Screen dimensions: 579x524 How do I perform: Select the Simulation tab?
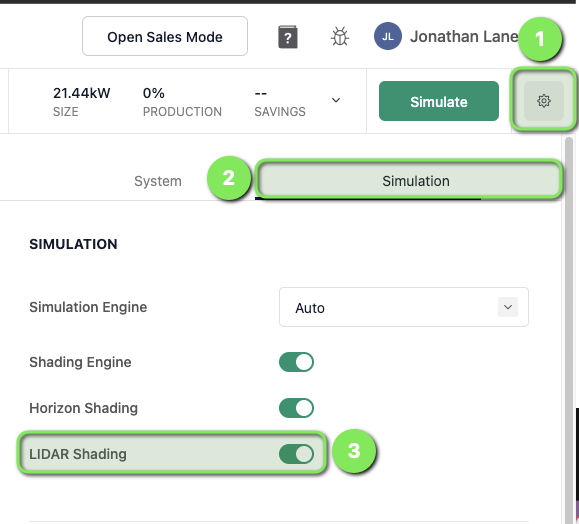coord(416,181)
